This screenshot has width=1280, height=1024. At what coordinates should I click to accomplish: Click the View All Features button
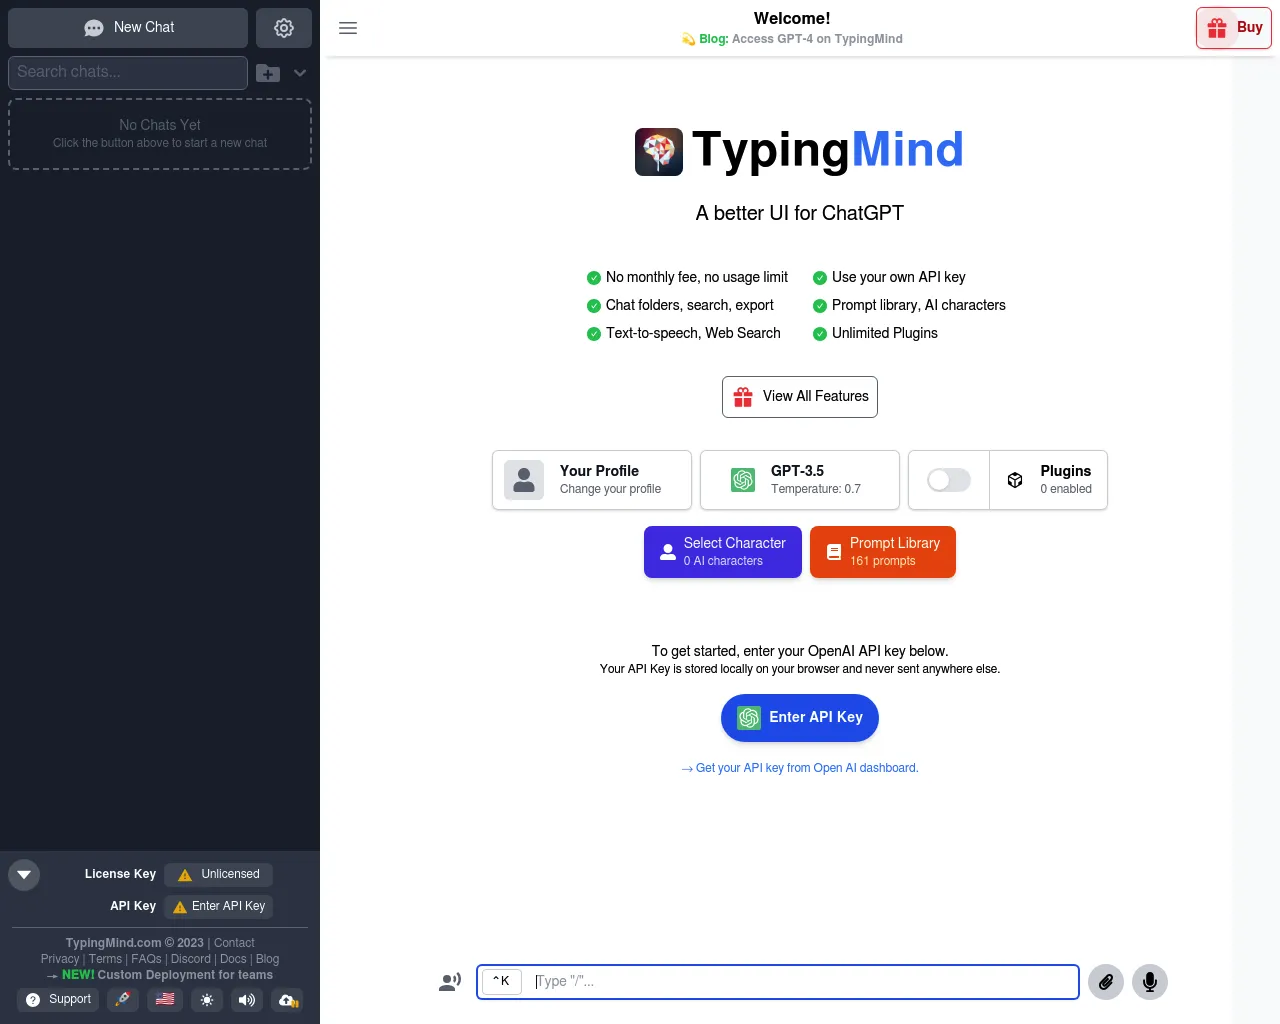799,397
